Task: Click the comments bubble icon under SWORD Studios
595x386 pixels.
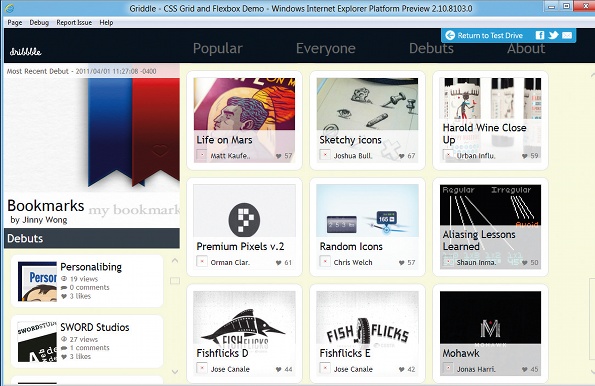Action: coord(64,348)
